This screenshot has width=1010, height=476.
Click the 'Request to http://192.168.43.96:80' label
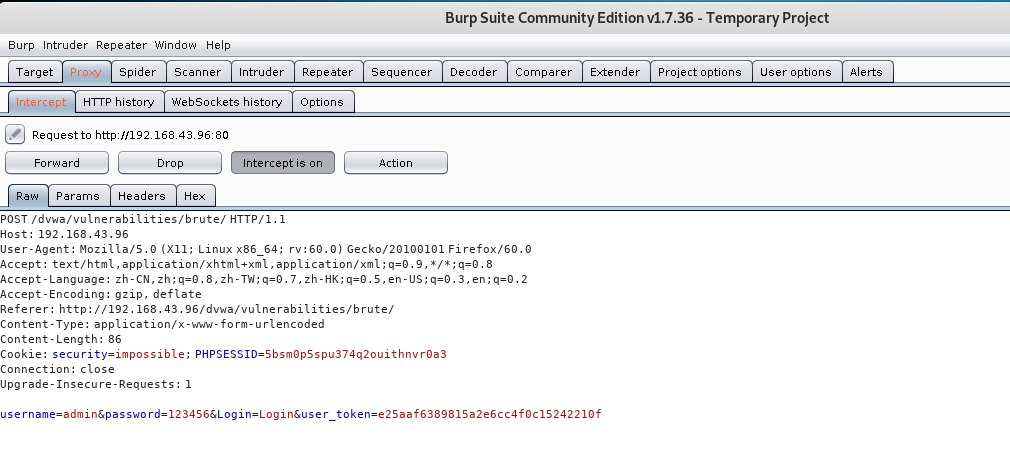[x=130, y=135]
